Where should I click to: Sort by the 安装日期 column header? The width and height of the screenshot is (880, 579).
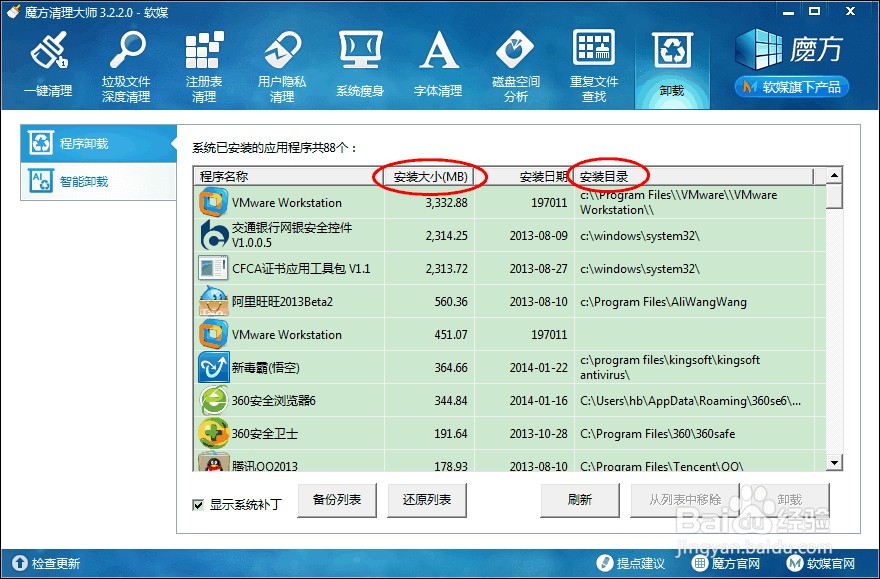tap(524, 176)
